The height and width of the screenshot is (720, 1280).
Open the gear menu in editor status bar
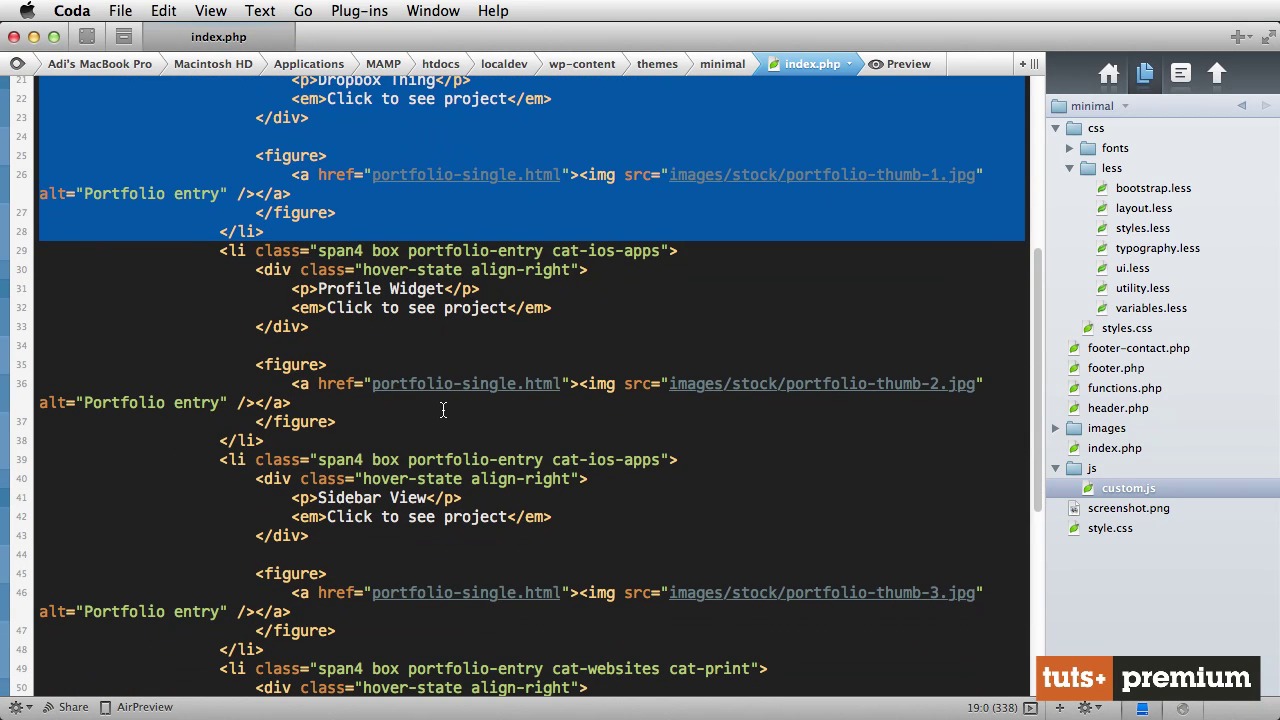pyautogui.click(x=19, y=707)
